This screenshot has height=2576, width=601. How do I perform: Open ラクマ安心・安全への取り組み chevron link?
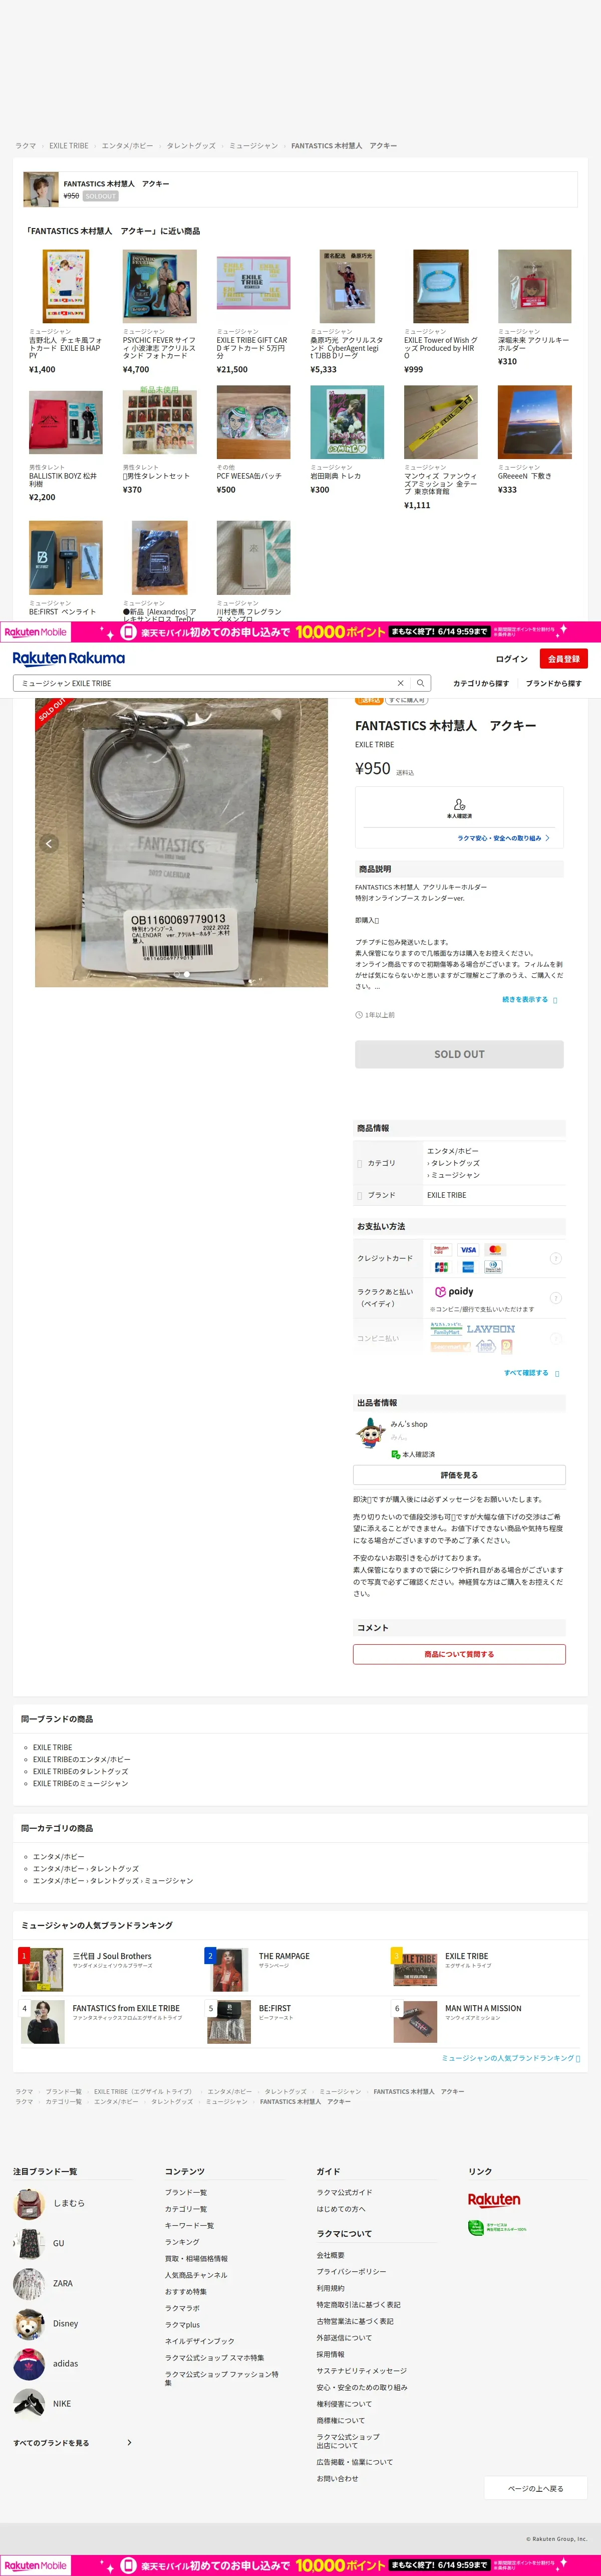coord(503,838)
